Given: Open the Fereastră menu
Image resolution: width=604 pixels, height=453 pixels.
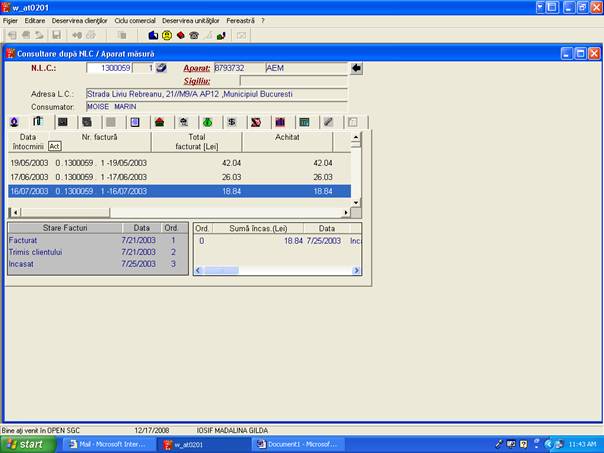Looking at the screenshot, I should [x=240, y=20].
